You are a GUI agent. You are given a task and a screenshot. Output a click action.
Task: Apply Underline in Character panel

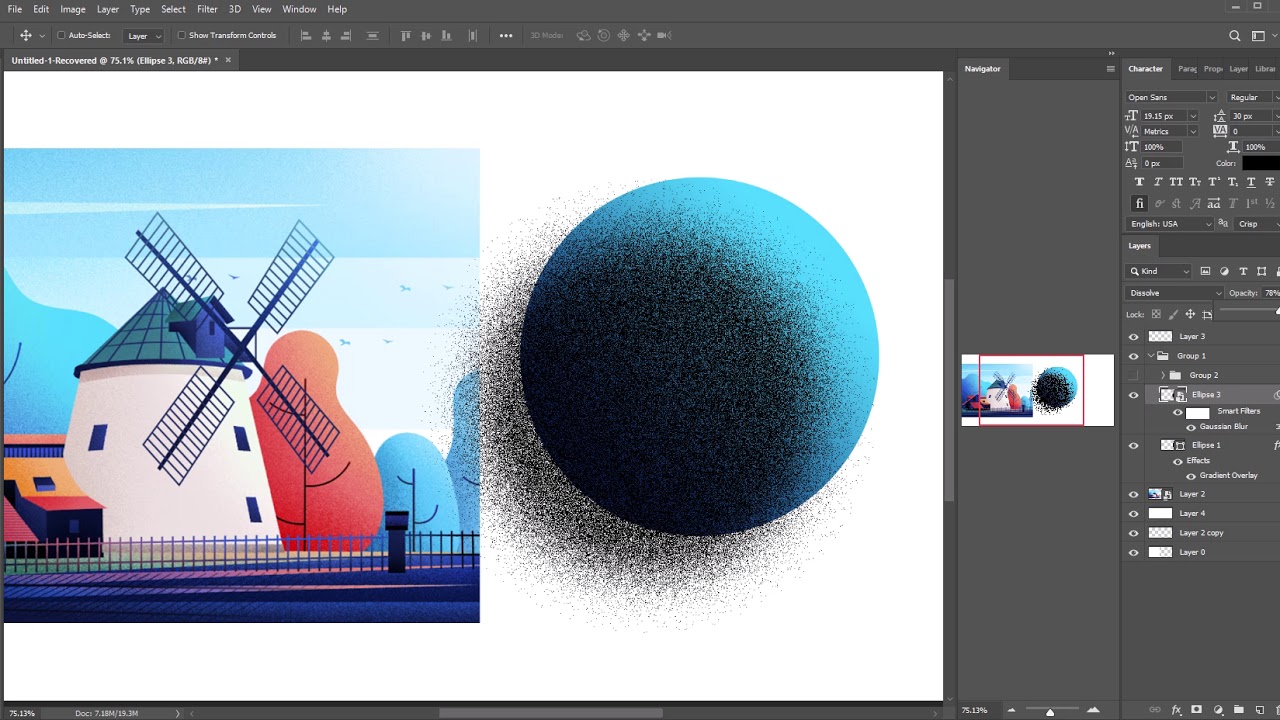coord(1252,182)
